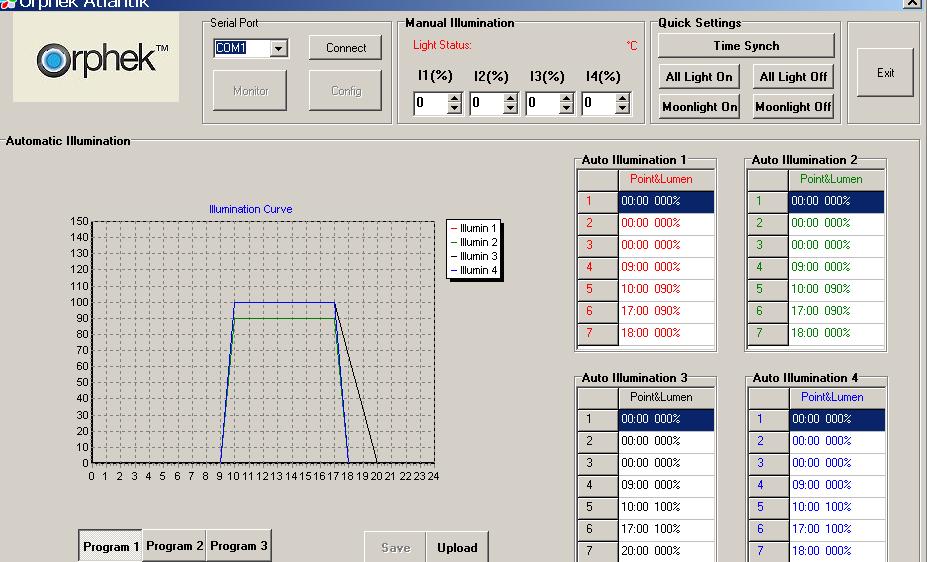Image resolution: width=927 pixels, height=562 pixels.
Task: Increase the I2(%) value with up arrow
Action: [510, 98]
